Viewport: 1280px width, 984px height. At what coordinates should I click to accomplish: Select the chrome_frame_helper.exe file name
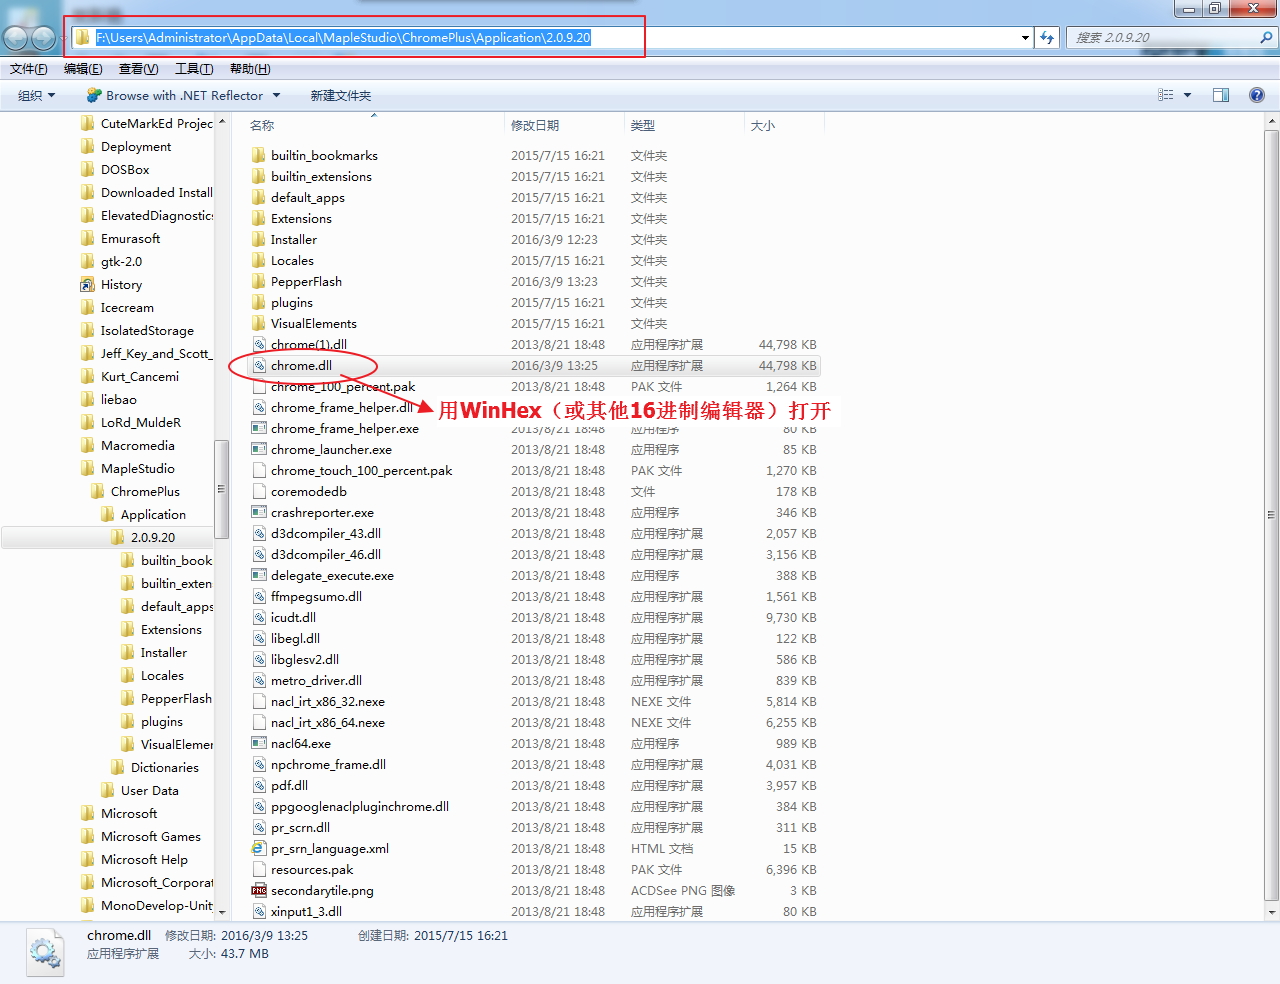pos(345,429)
